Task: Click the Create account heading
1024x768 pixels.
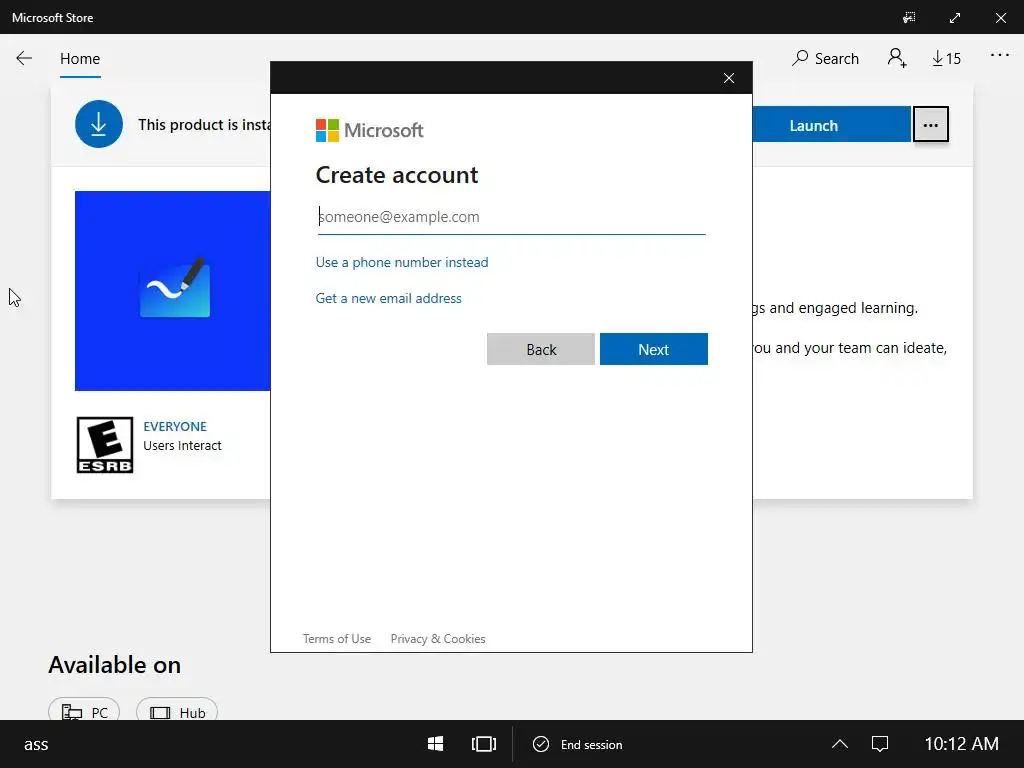Action: point(397,175)
